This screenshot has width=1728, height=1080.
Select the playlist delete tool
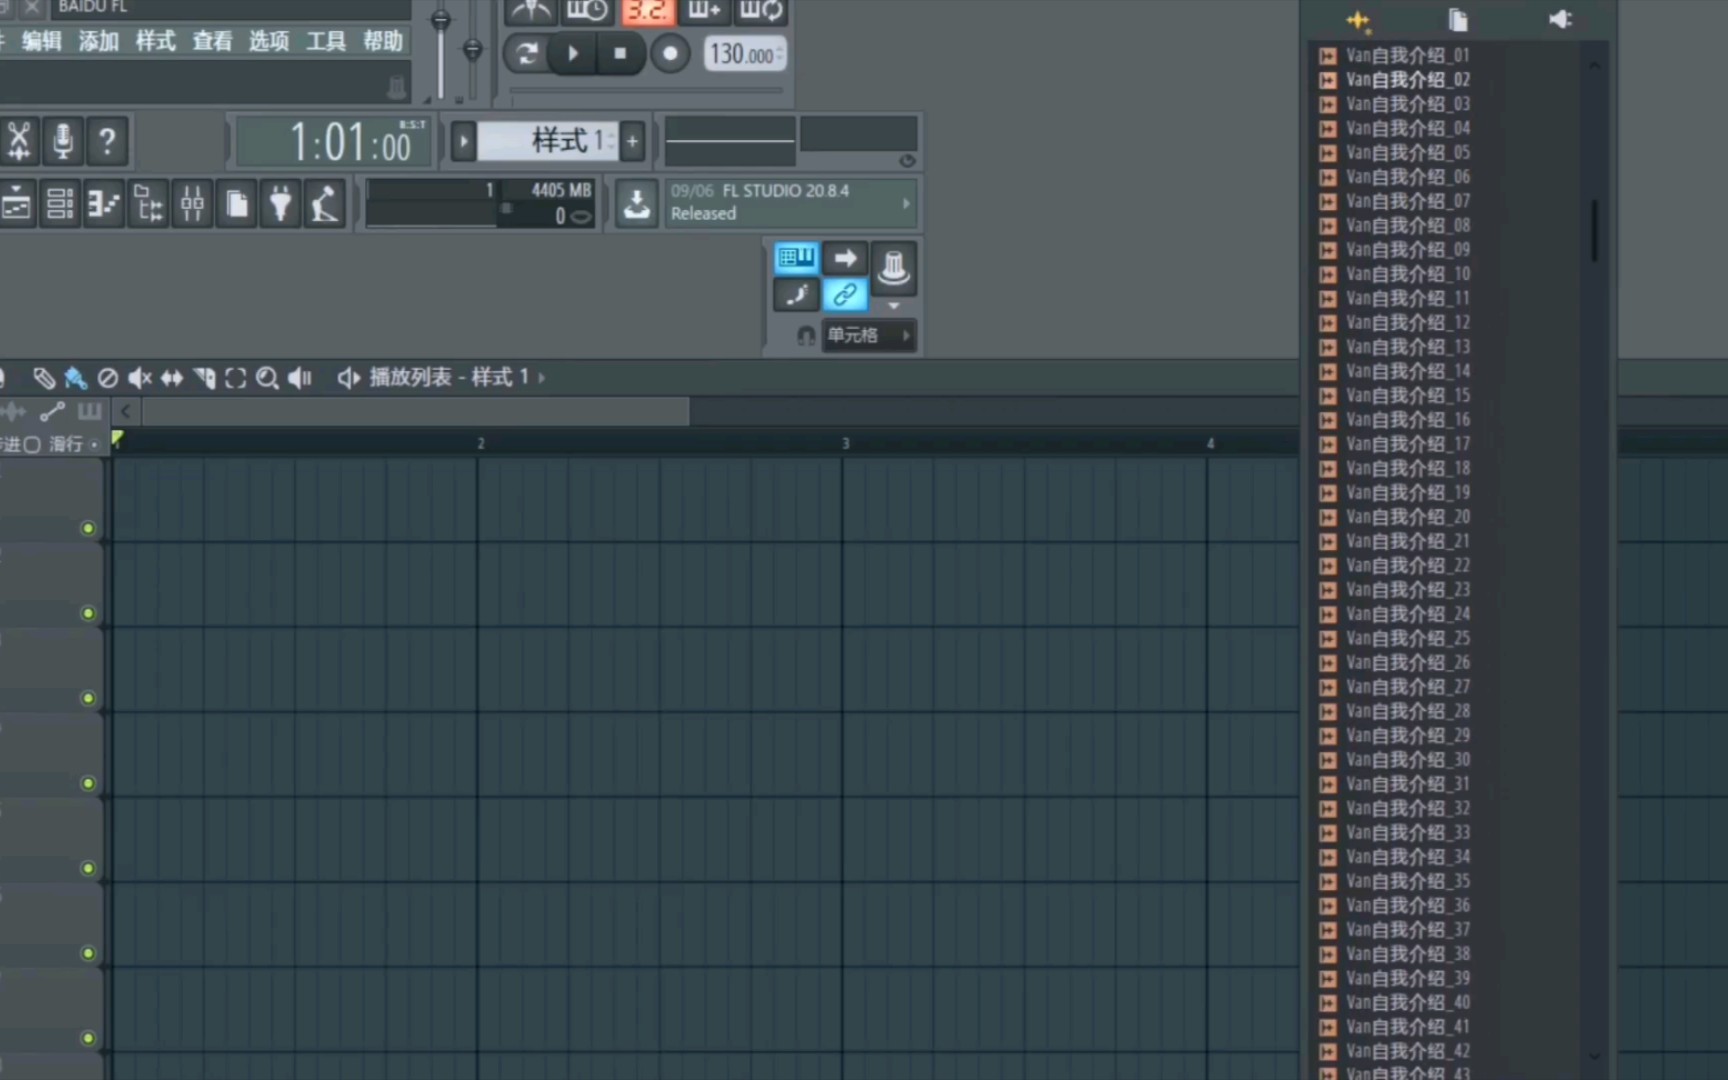[107, 378]
